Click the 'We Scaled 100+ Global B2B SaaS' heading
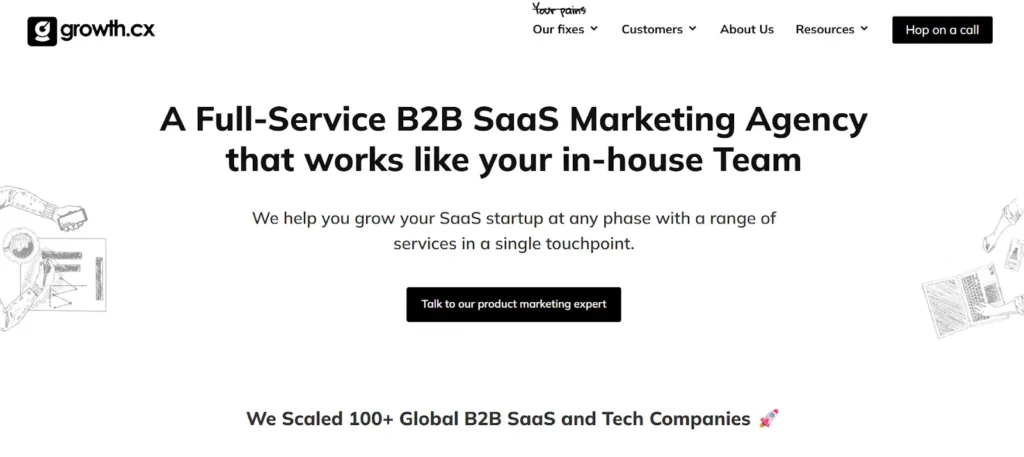The image size is (1024, 457). tap(498, 418)
